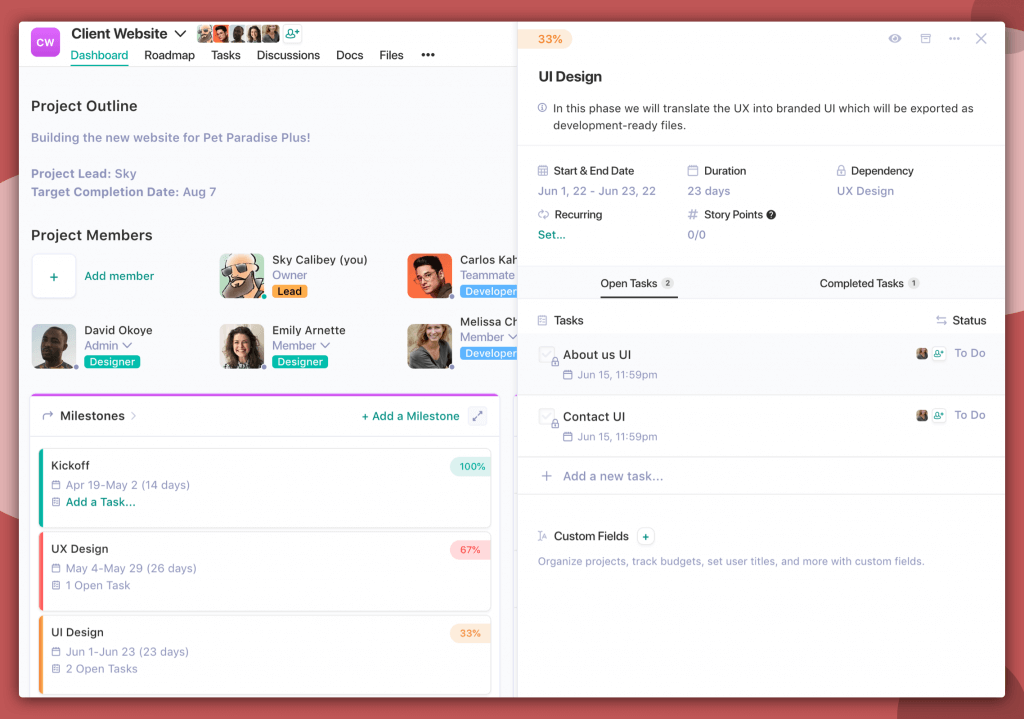The height and width of the screenshot is (719, 1024).
Task: Check off the Contact UI task
Action: pos(547,417)
